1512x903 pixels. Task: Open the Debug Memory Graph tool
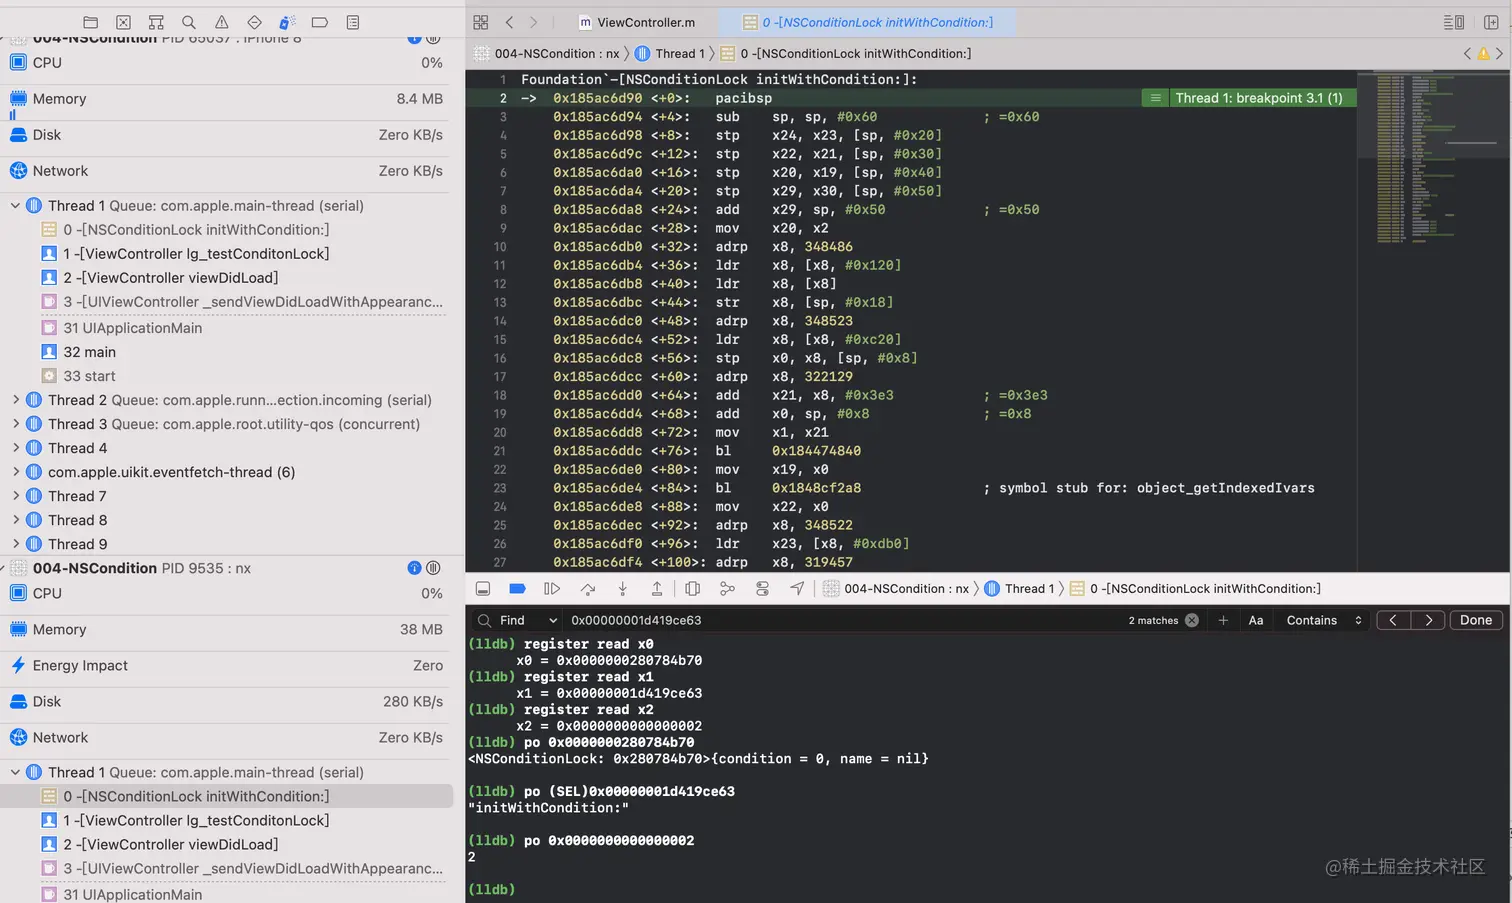(727, 589)
